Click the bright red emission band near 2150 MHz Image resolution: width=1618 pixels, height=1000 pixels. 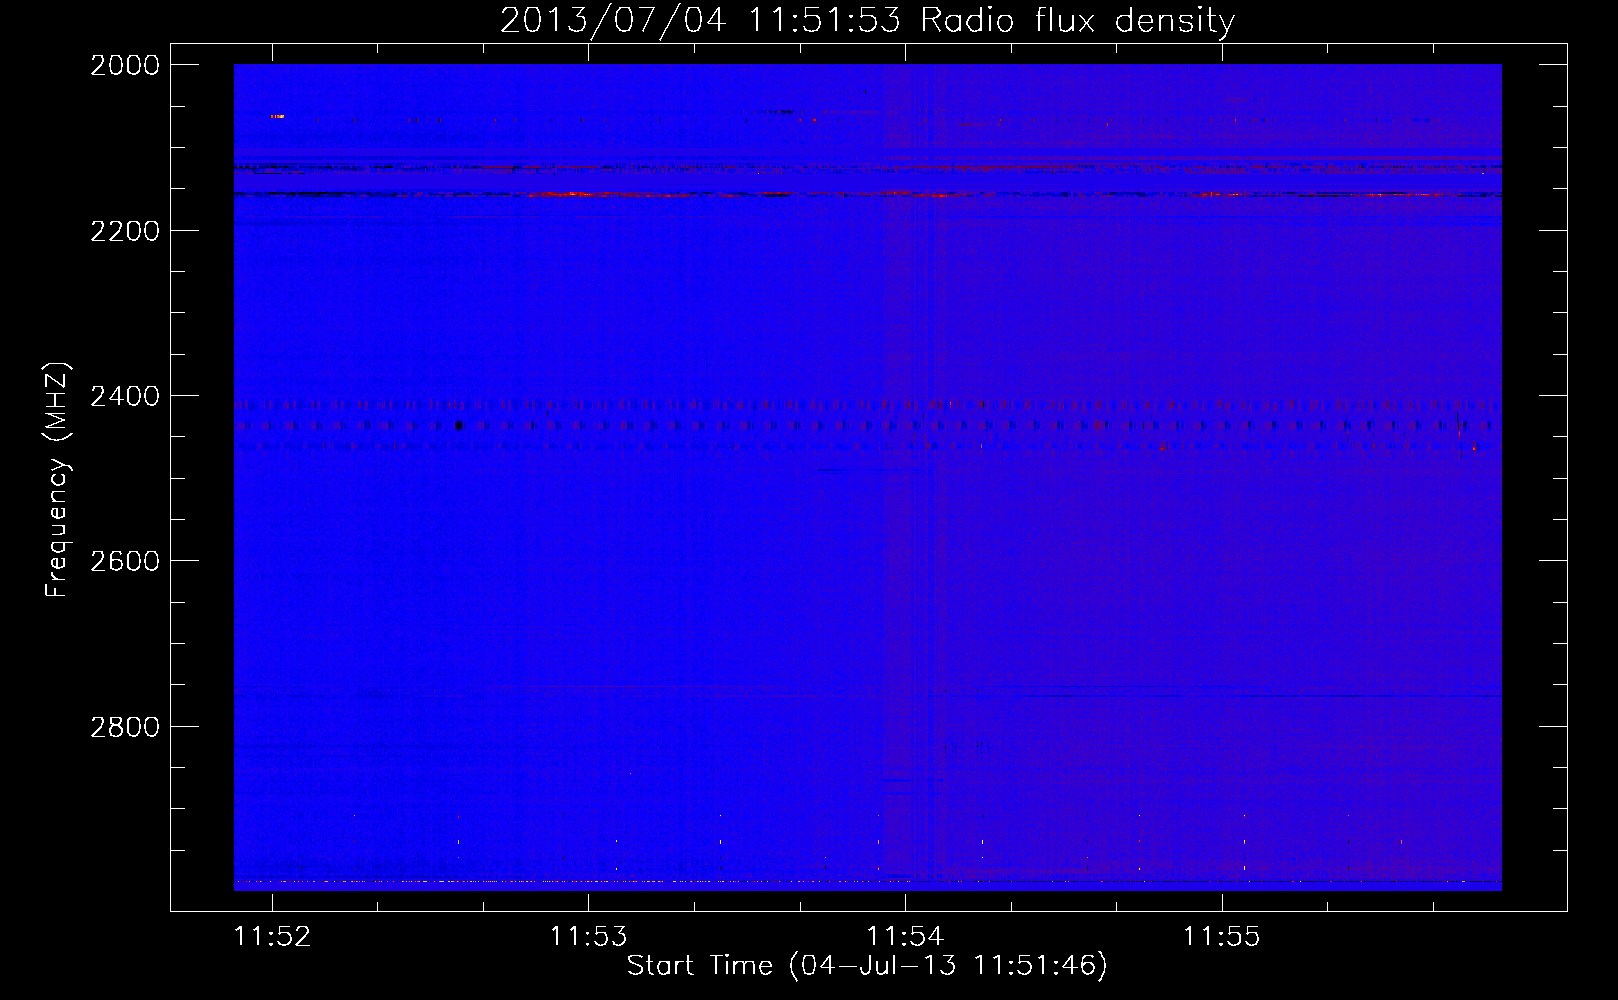(867, 194)
